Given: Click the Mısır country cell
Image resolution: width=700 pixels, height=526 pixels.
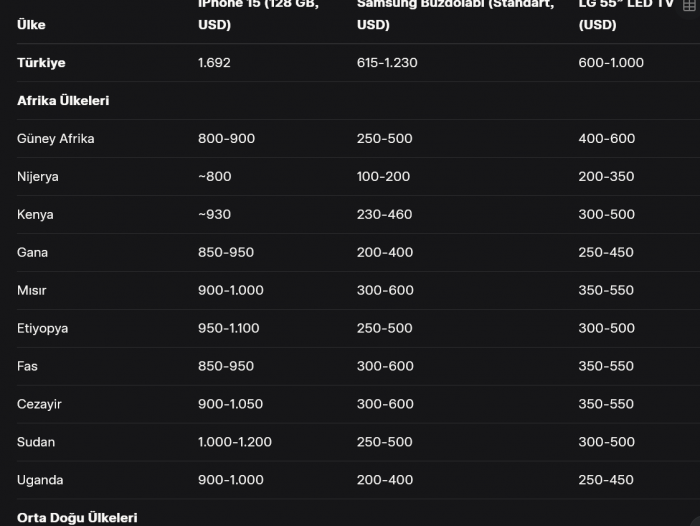Looking at the screenshot, I should pos(32,290).
